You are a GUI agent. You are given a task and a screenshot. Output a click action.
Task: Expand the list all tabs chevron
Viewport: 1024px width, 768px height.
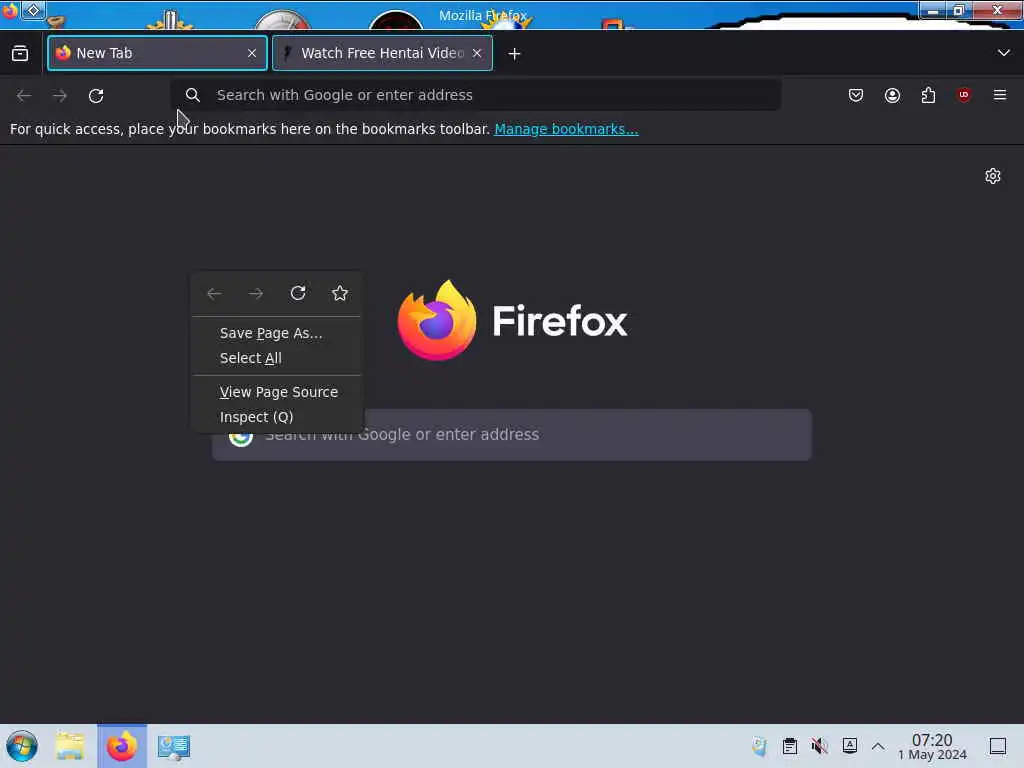[x=1004, y=53]
